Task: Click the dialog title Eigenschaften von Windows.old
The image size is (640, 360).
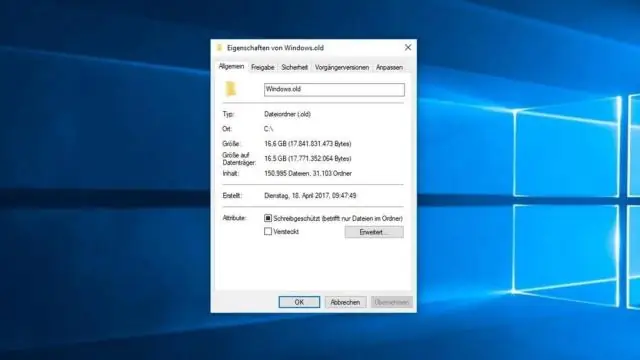Action: pyautogui.click(x=275, y=48)
